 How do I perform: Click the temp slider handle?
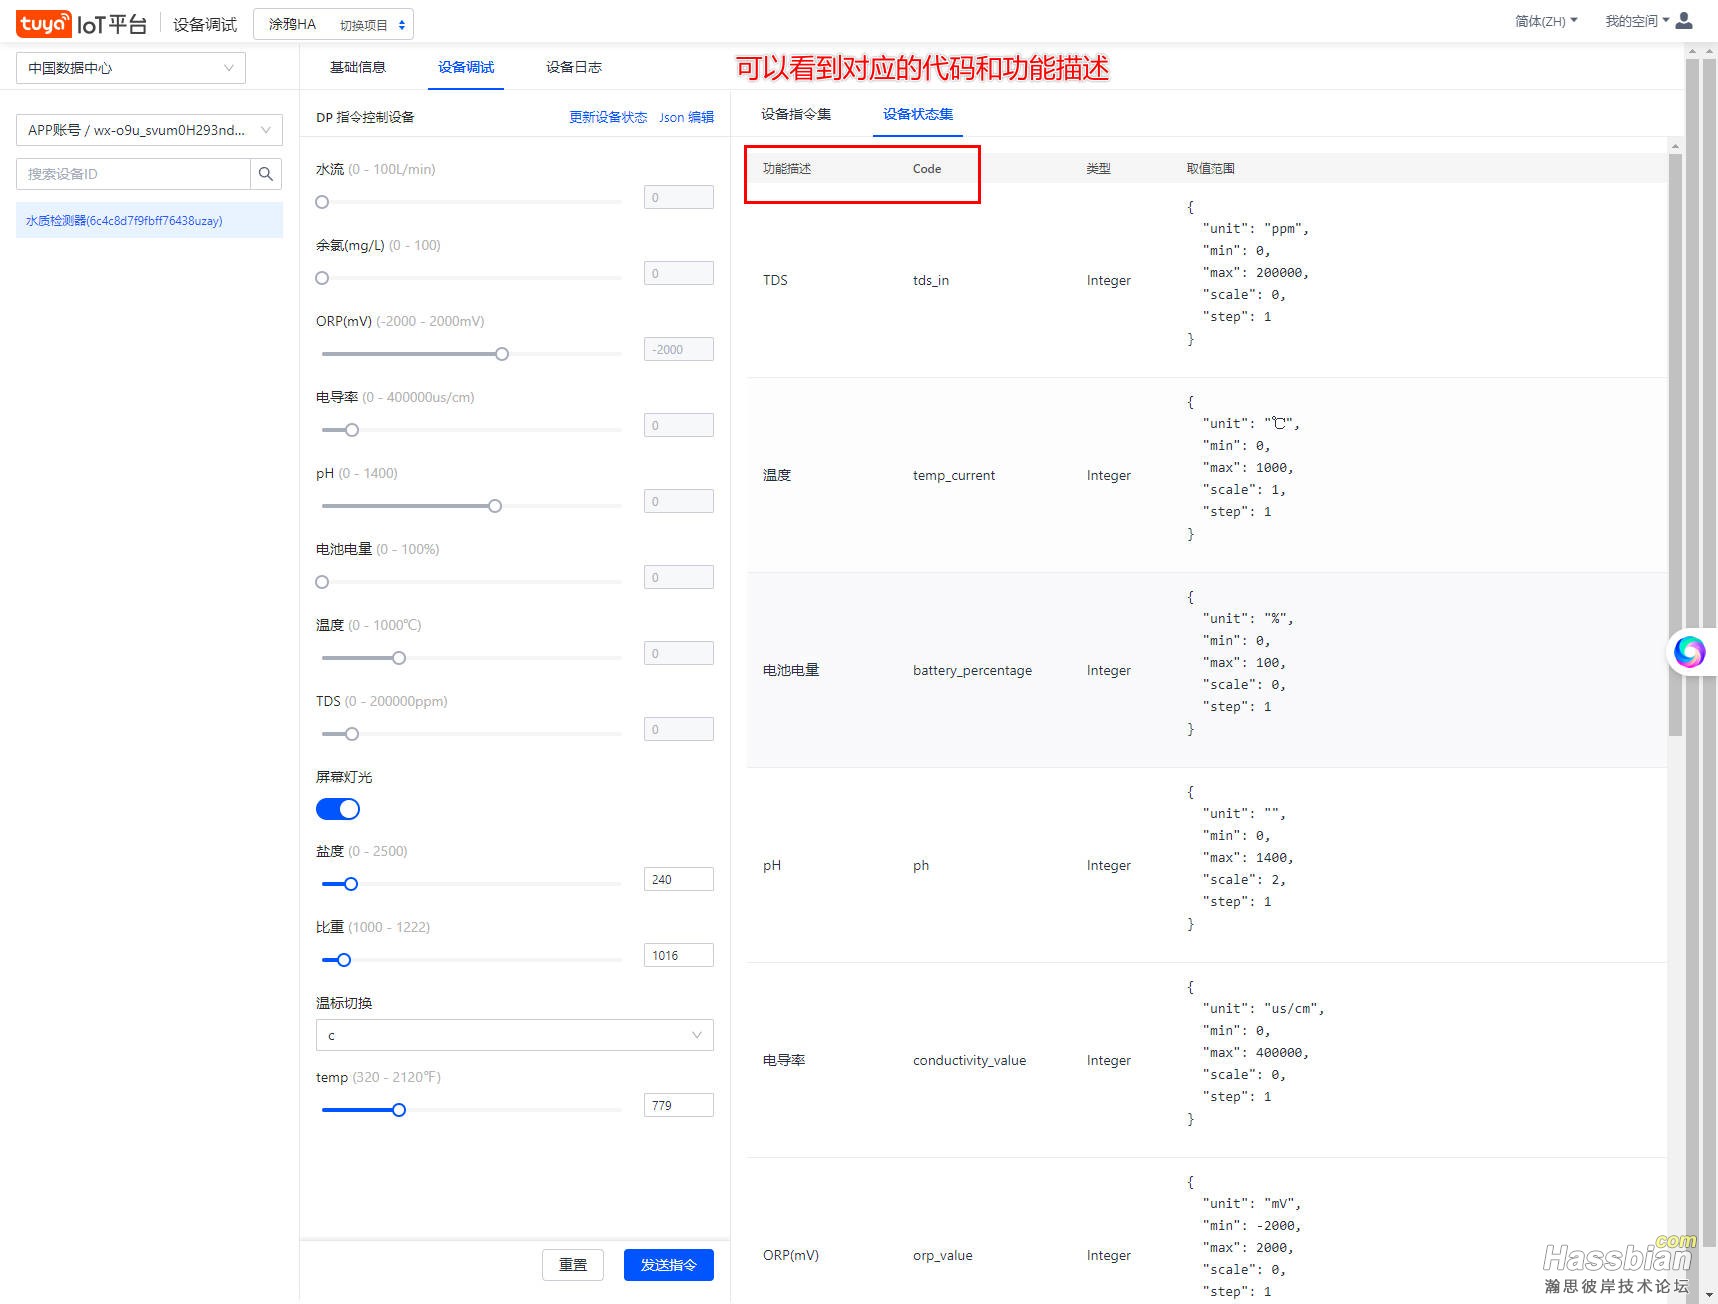399,1110
